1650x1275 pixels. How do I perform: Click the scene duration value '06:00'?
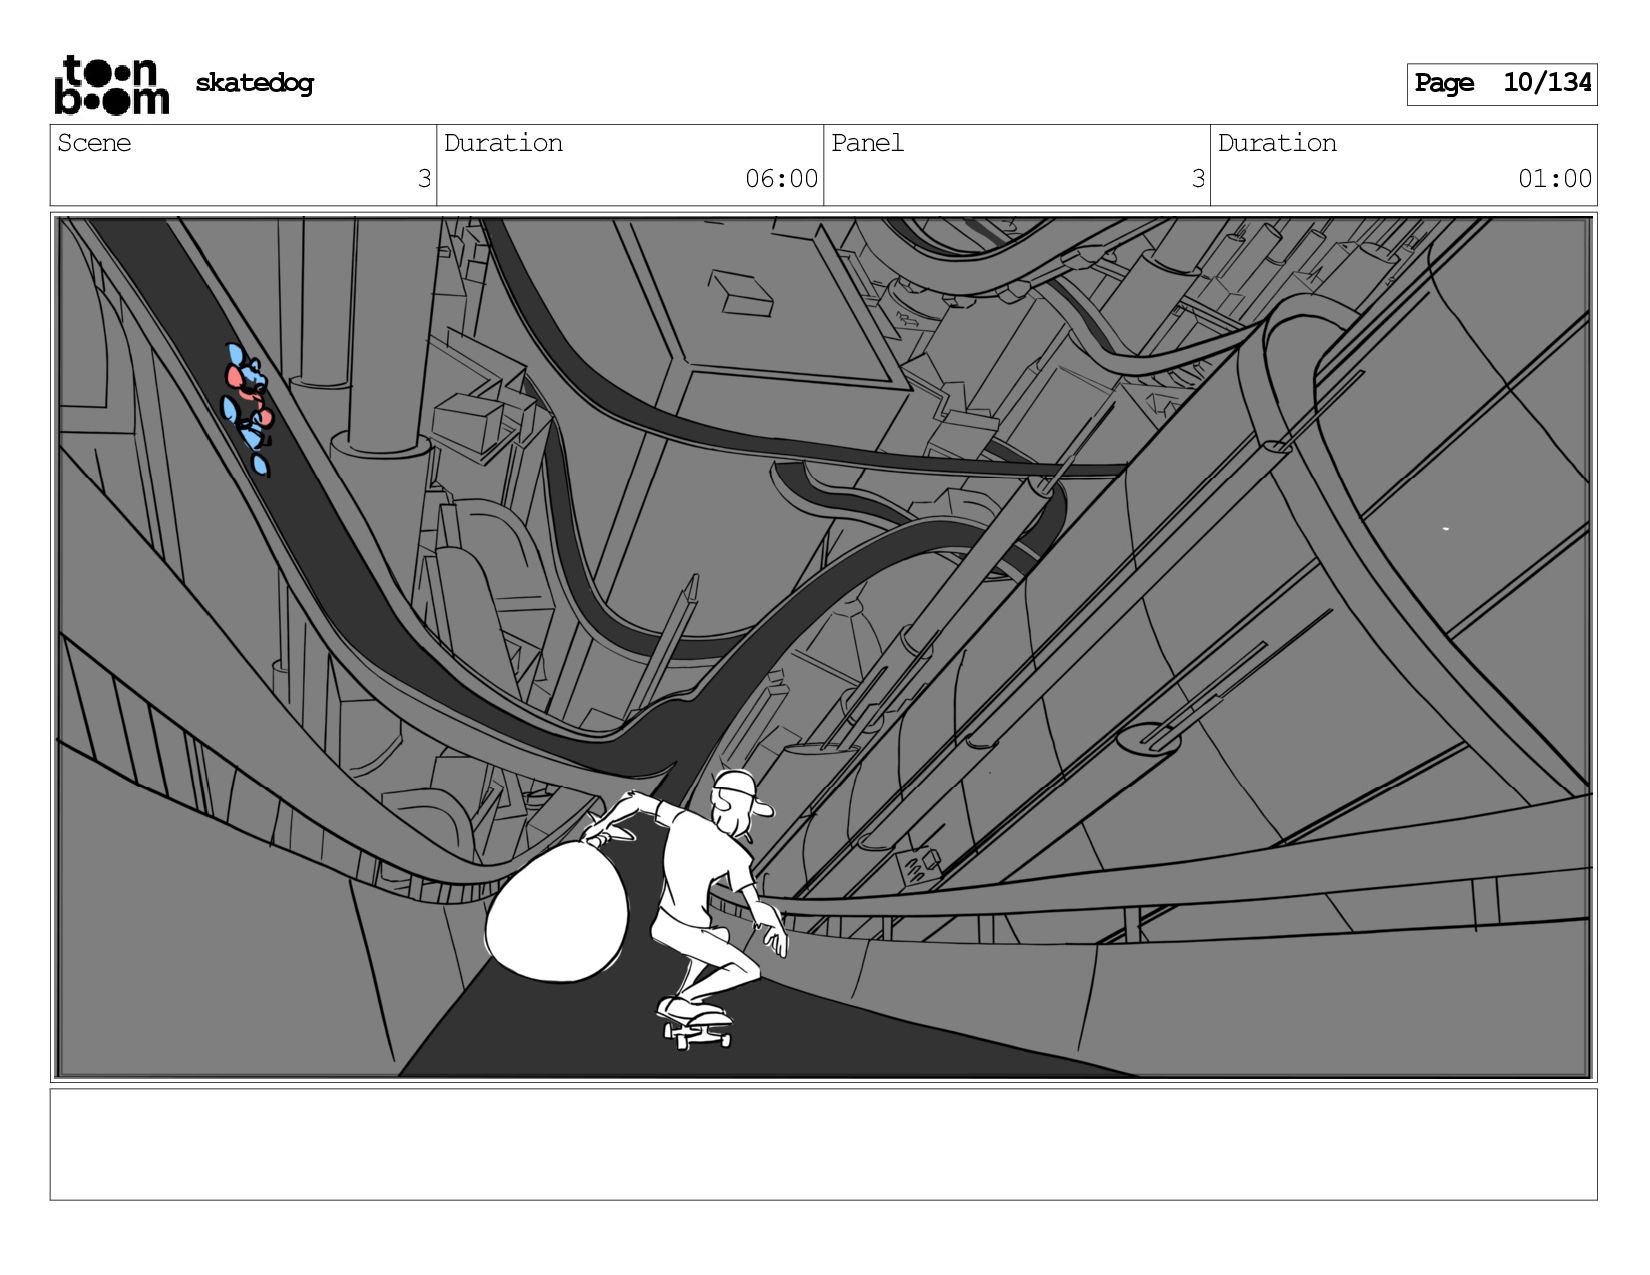(x=781, y=179)
